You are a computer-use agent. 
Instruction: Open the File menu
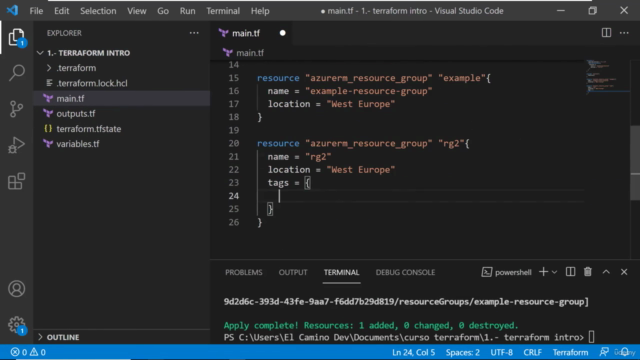pyautogui.click(x=36, y=11)
